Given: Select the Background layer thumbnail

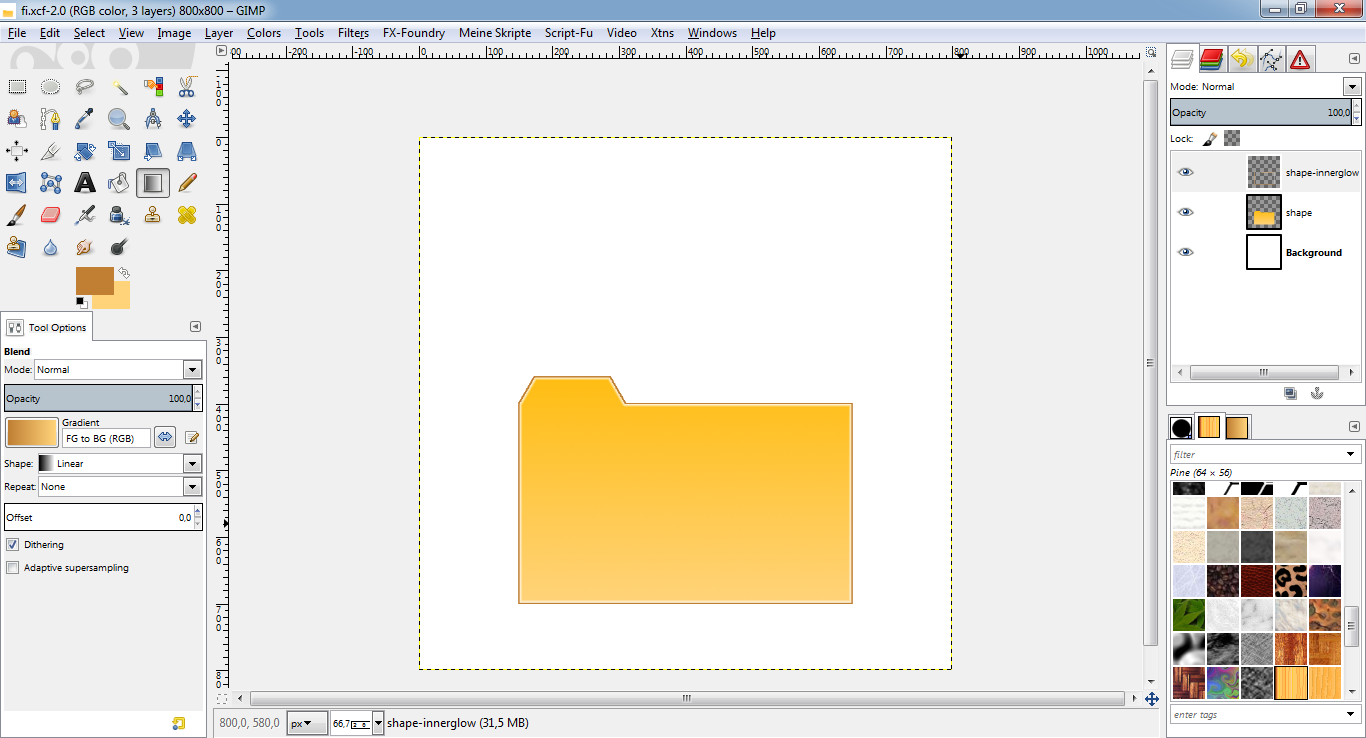Looking at the screenshot, I should click(x=1263, y=252).
